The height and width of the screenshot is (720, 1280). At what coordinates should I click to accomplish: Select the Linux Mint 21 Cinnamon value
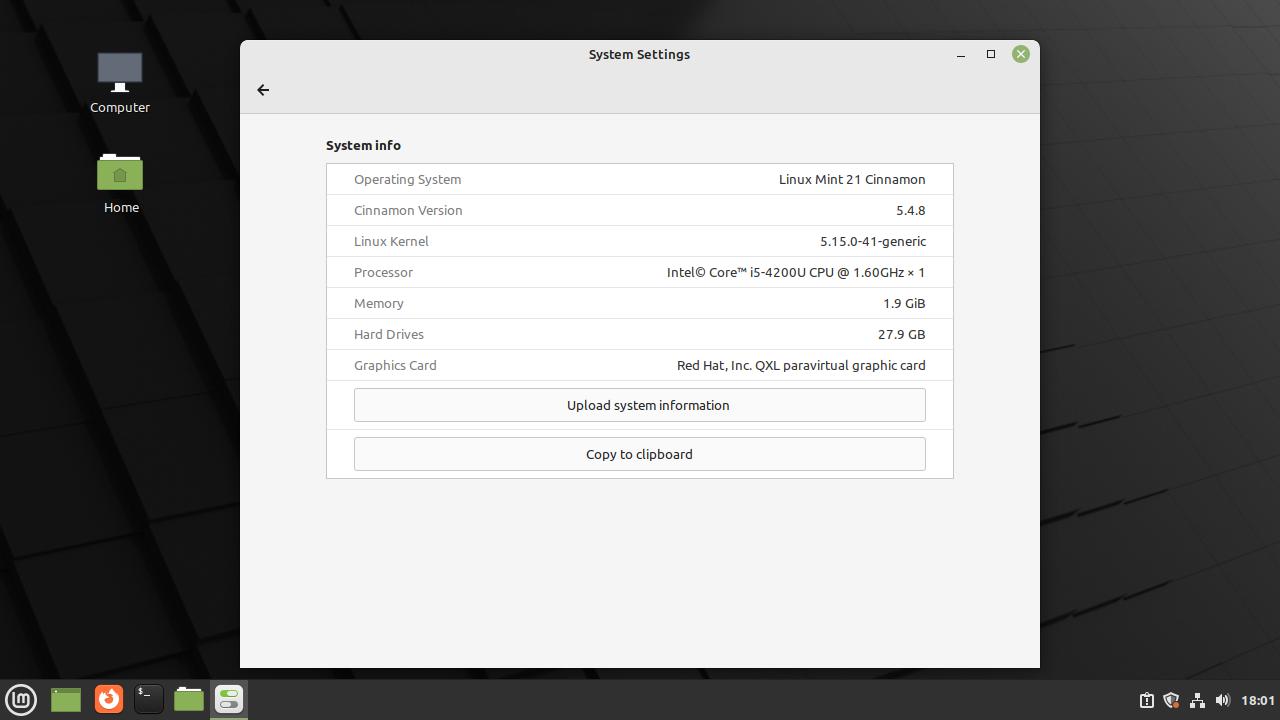click(852, 180)
